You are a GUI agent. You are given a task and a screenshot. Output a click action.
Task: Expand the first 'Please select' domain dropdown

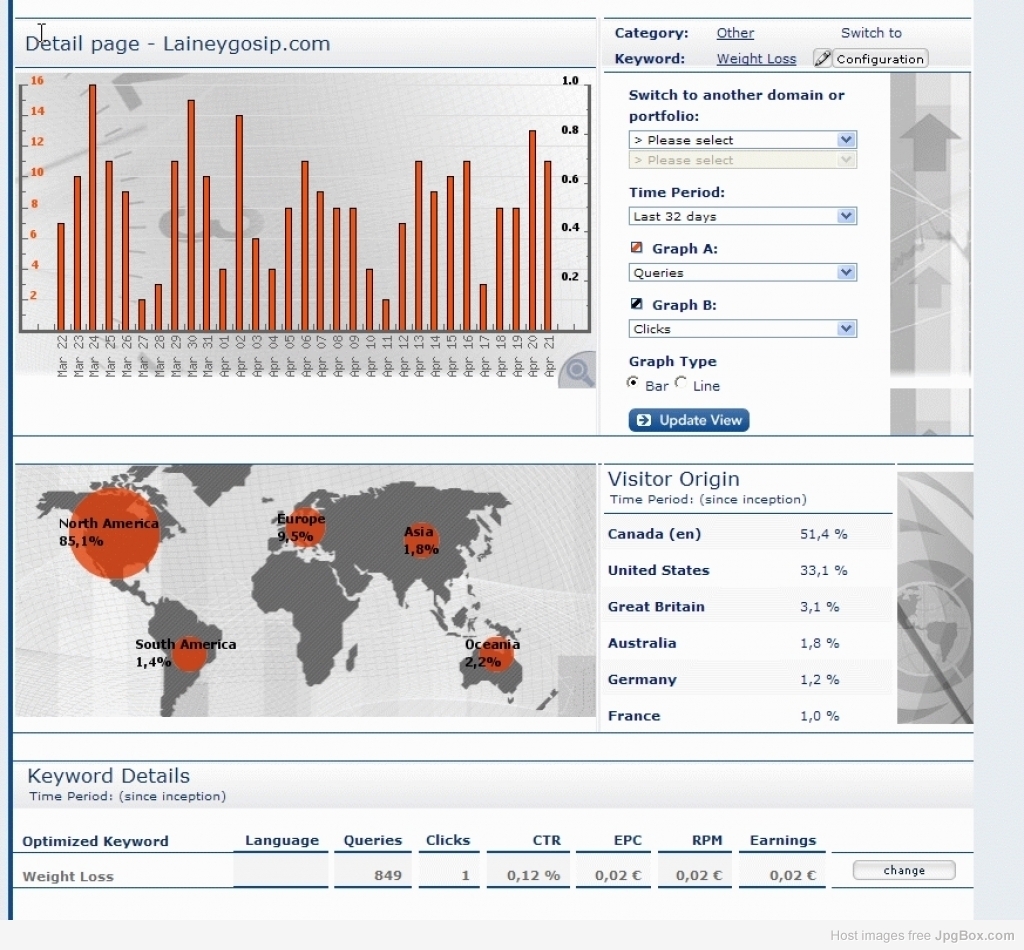(742, 140)
